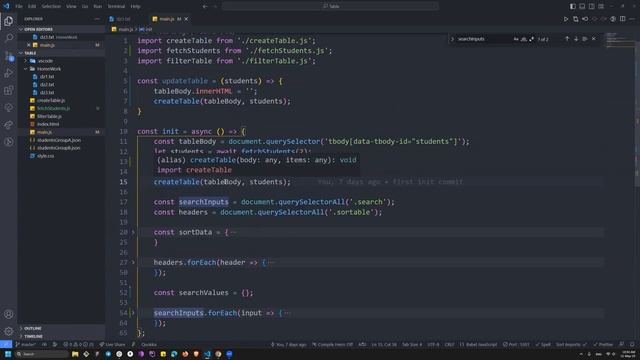
Task: Open the Accounts icon in activity bar
Action: (x=9, y=314)
